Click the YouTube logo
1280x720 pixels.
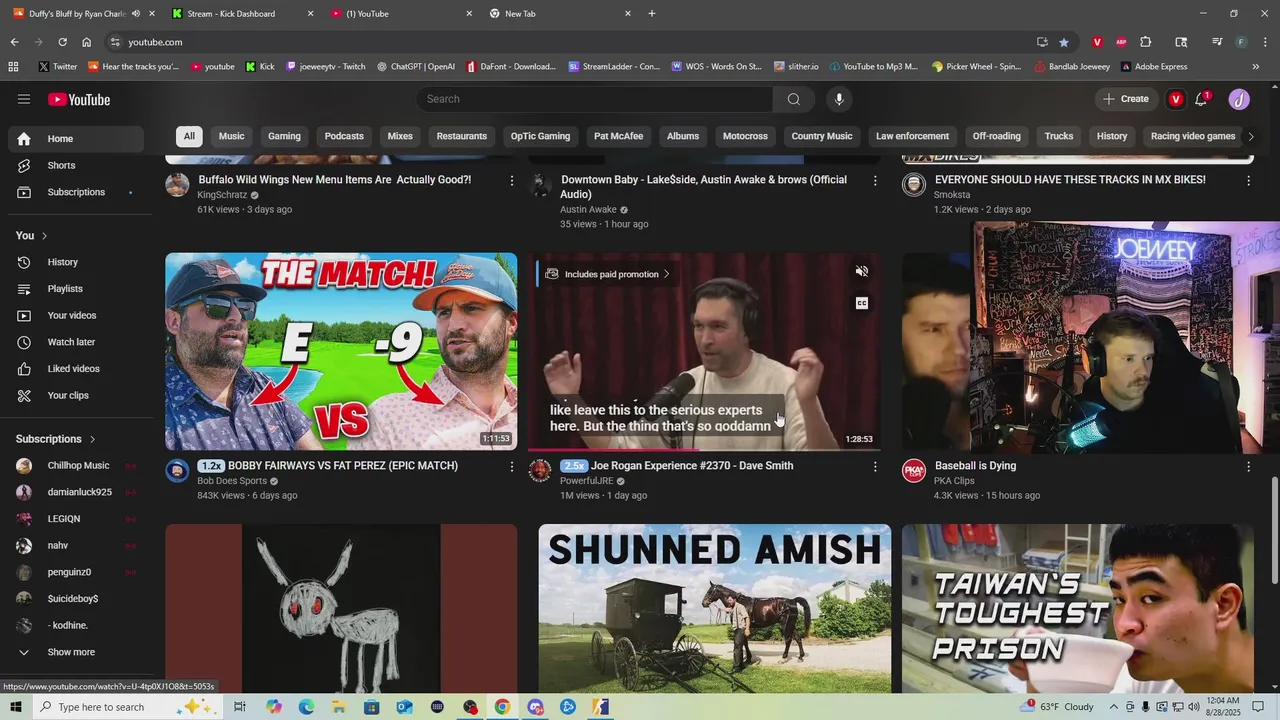coord(79,99)
